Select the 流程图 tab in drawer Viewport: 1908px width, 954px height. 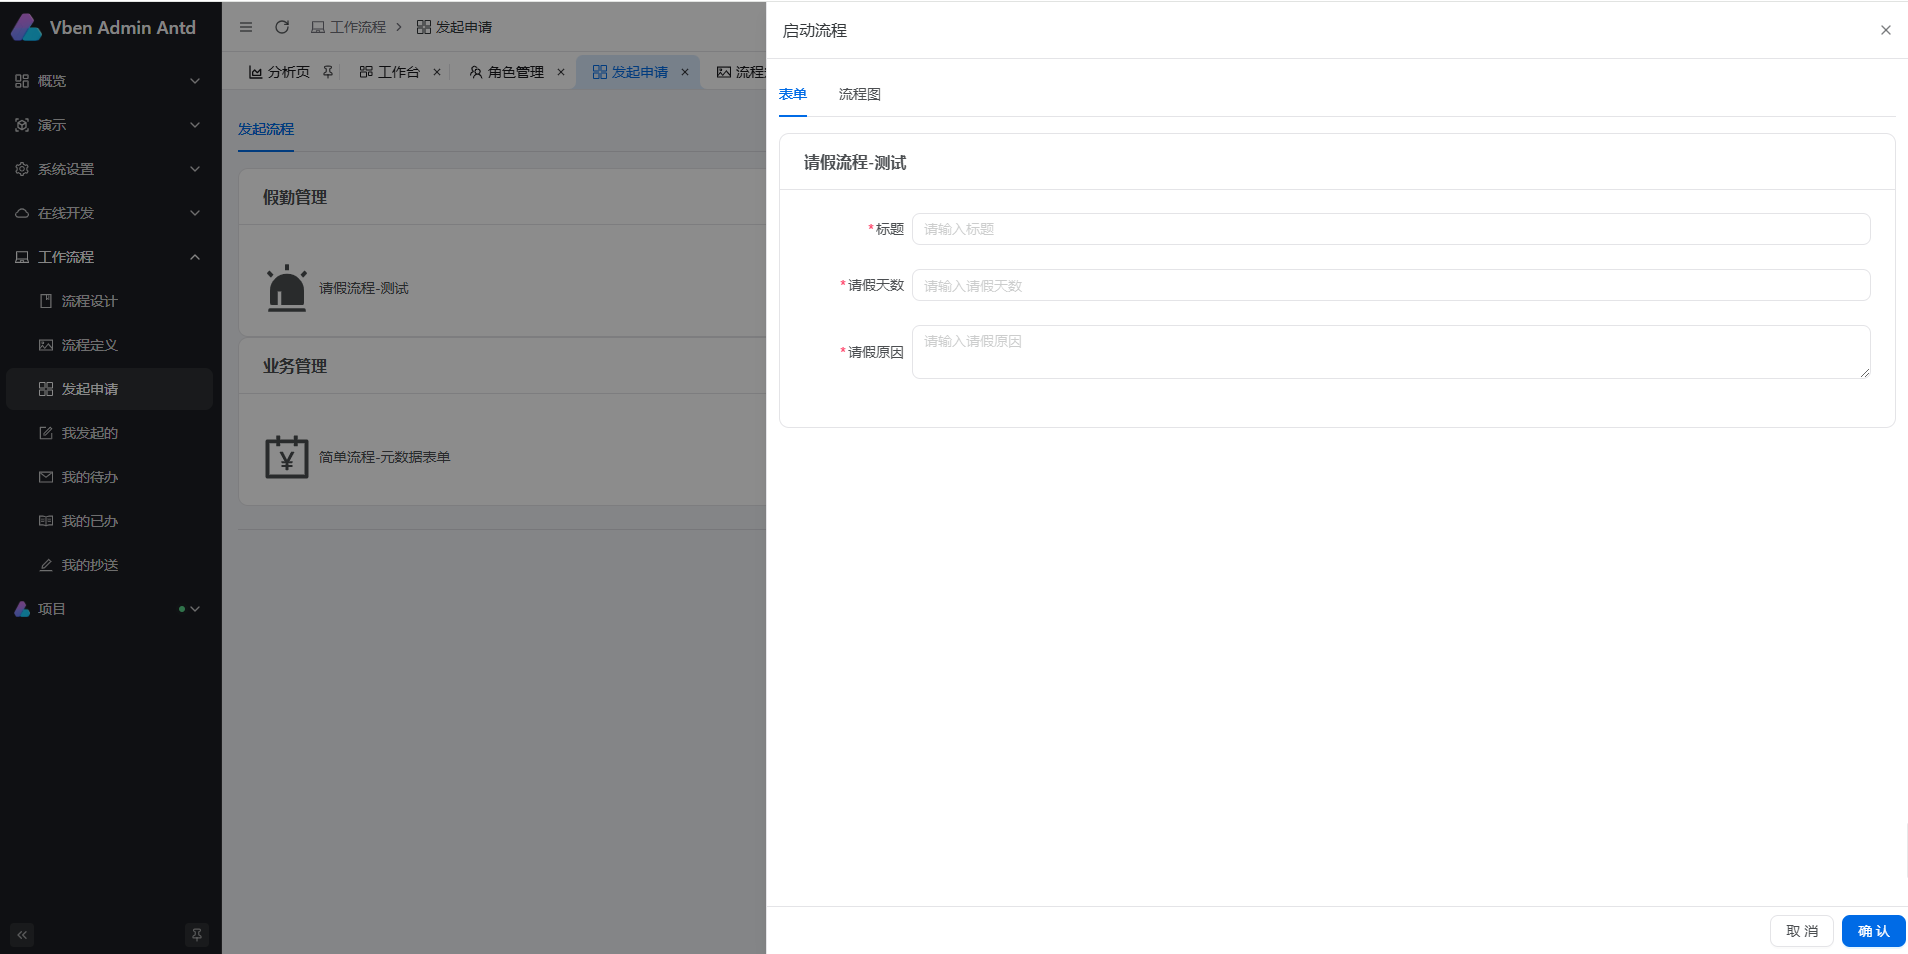pyautogui.click(x=860, y=94)
